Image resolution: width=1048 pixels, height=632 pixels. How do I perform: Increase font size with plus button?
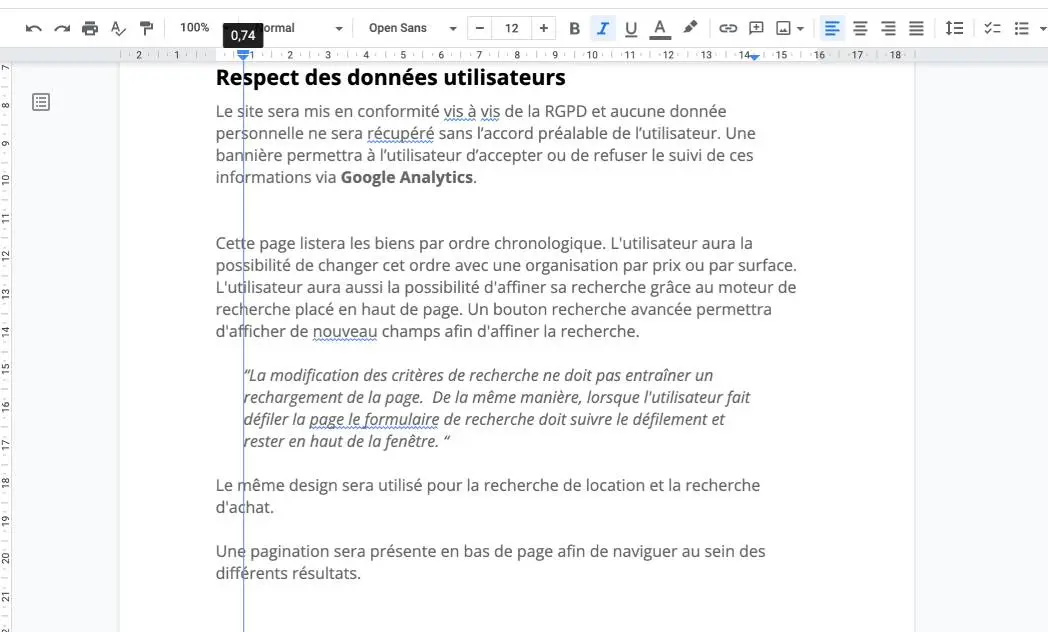point(543,28)
